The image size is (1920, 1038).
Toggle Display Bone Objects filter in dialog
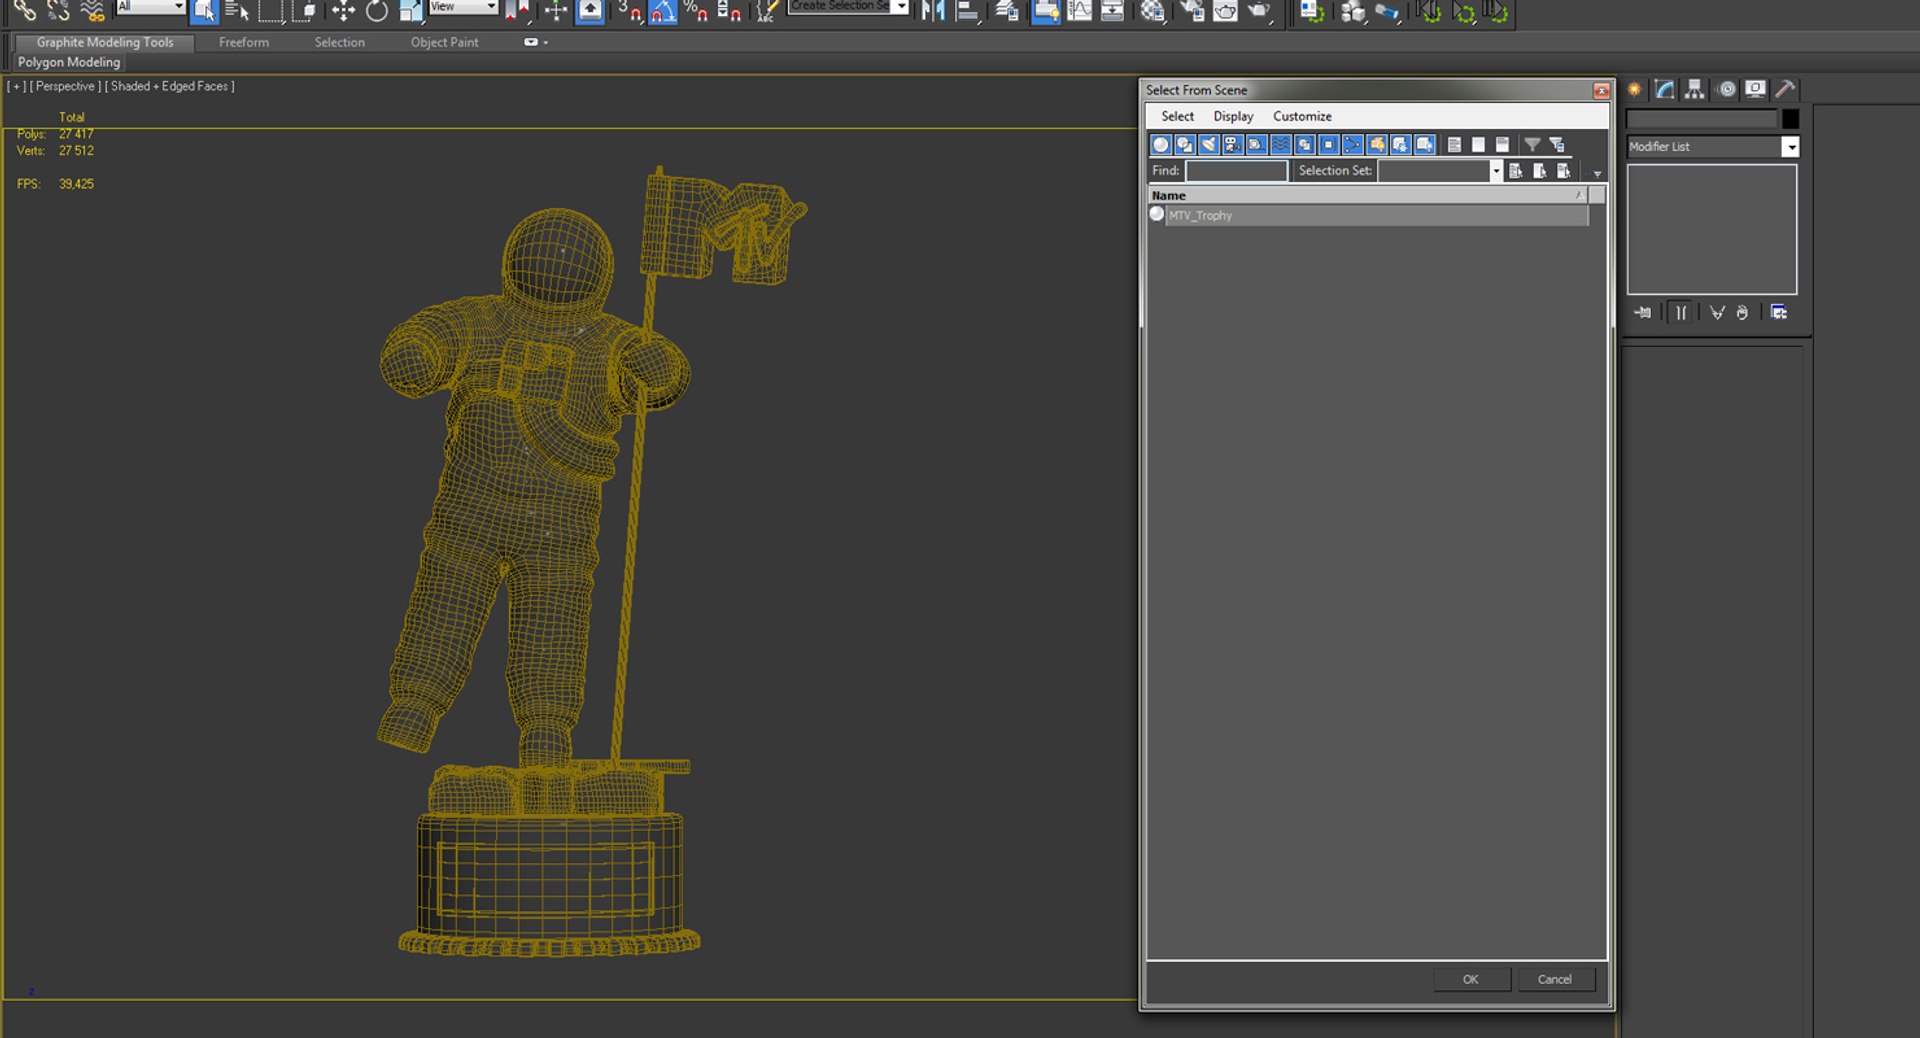coord(1353,145)
